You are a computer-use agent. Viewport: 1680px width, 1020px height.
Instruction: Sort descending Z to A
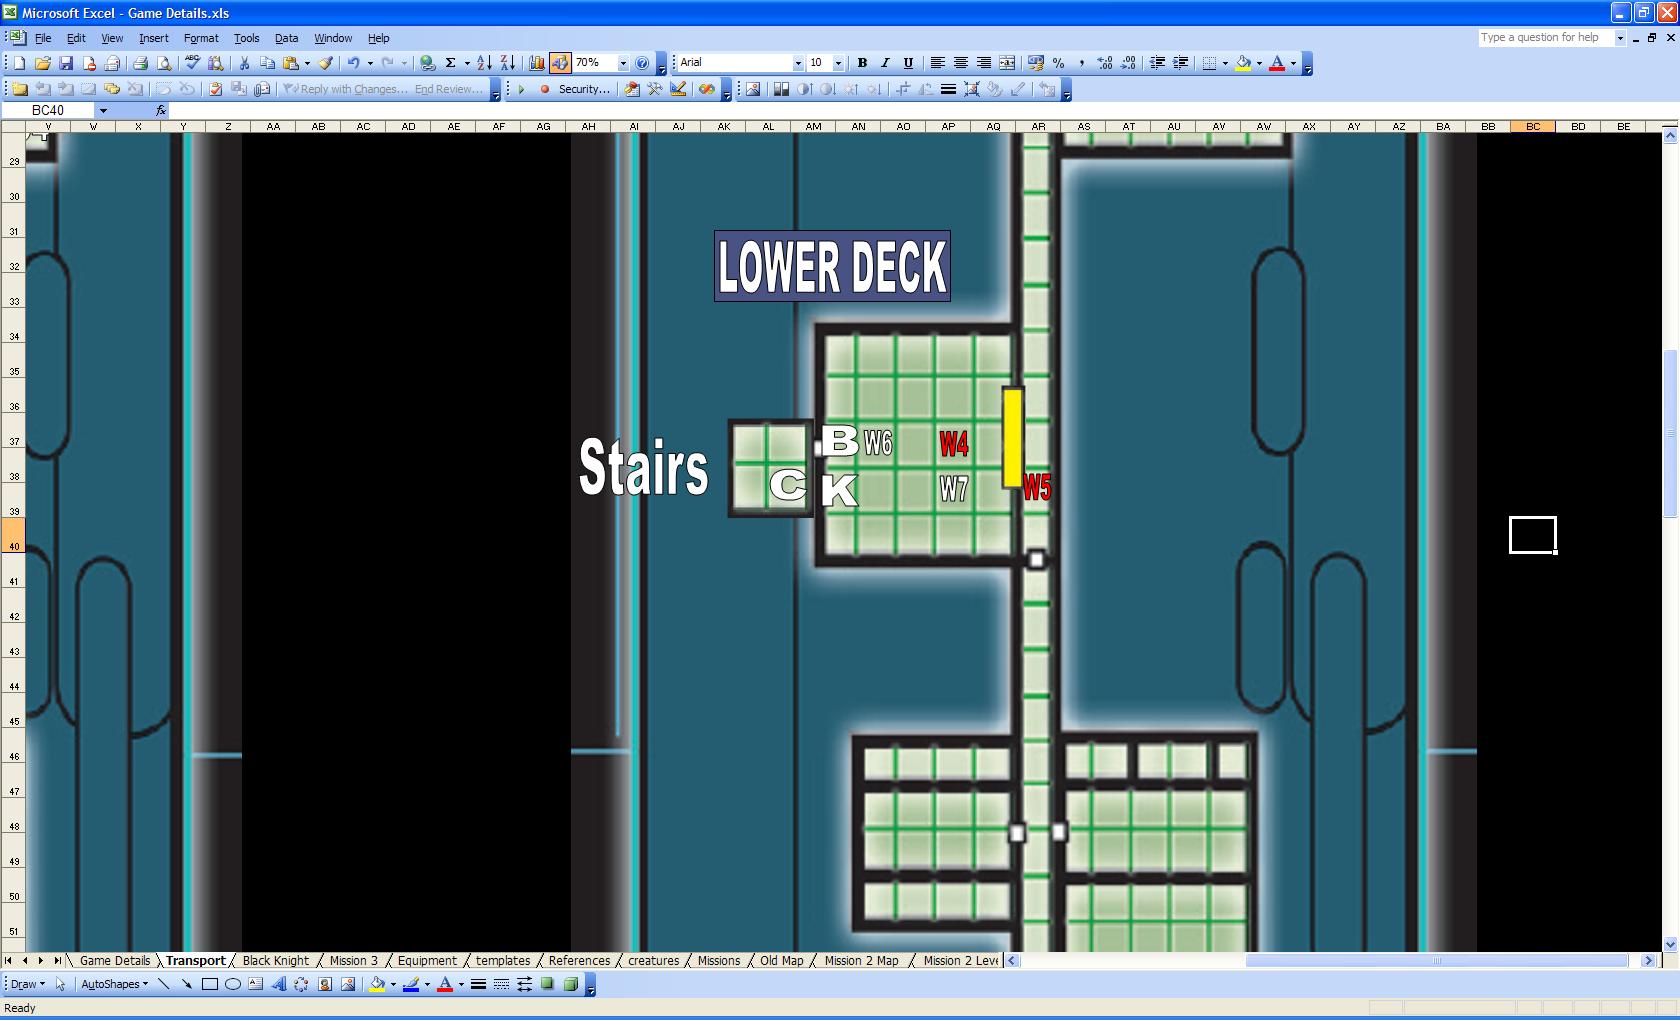click(507, 63)
